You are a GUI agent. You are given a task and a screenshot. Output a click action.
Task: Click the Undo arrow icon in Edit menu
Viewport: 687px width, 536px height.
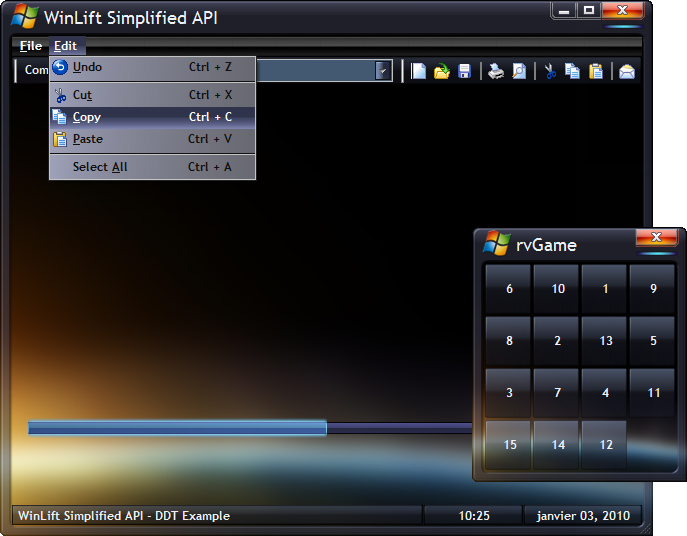pos(60,67)
